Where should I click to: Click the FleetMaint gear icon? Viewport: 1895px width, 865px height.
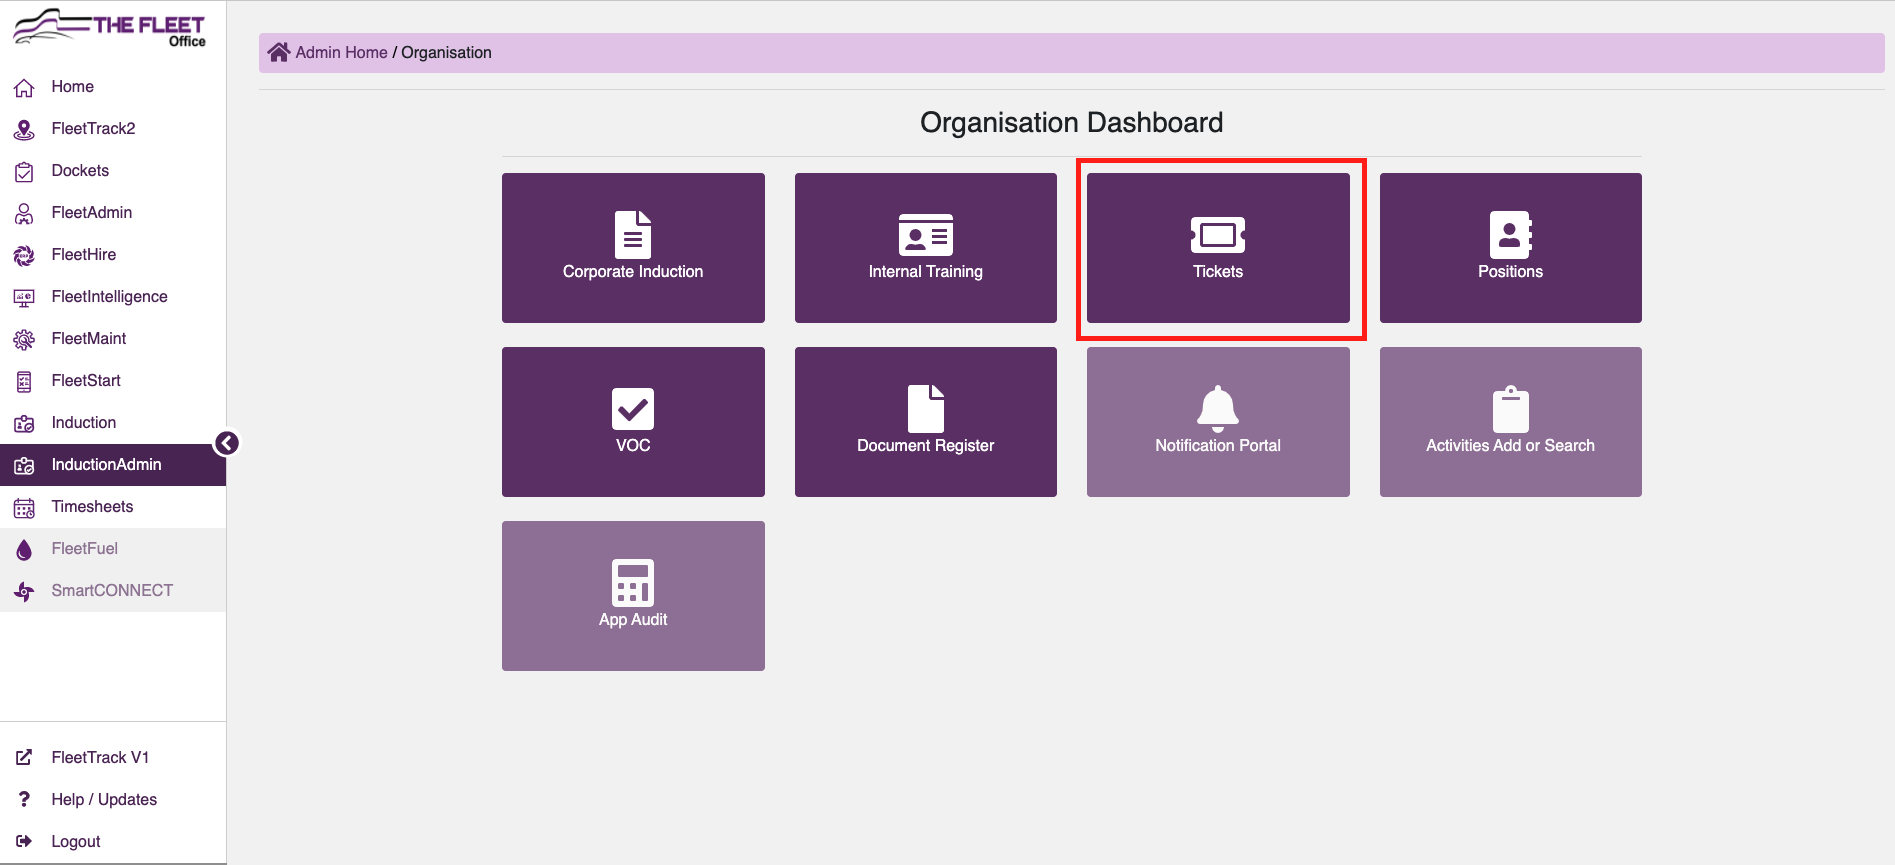pos(24,340)
